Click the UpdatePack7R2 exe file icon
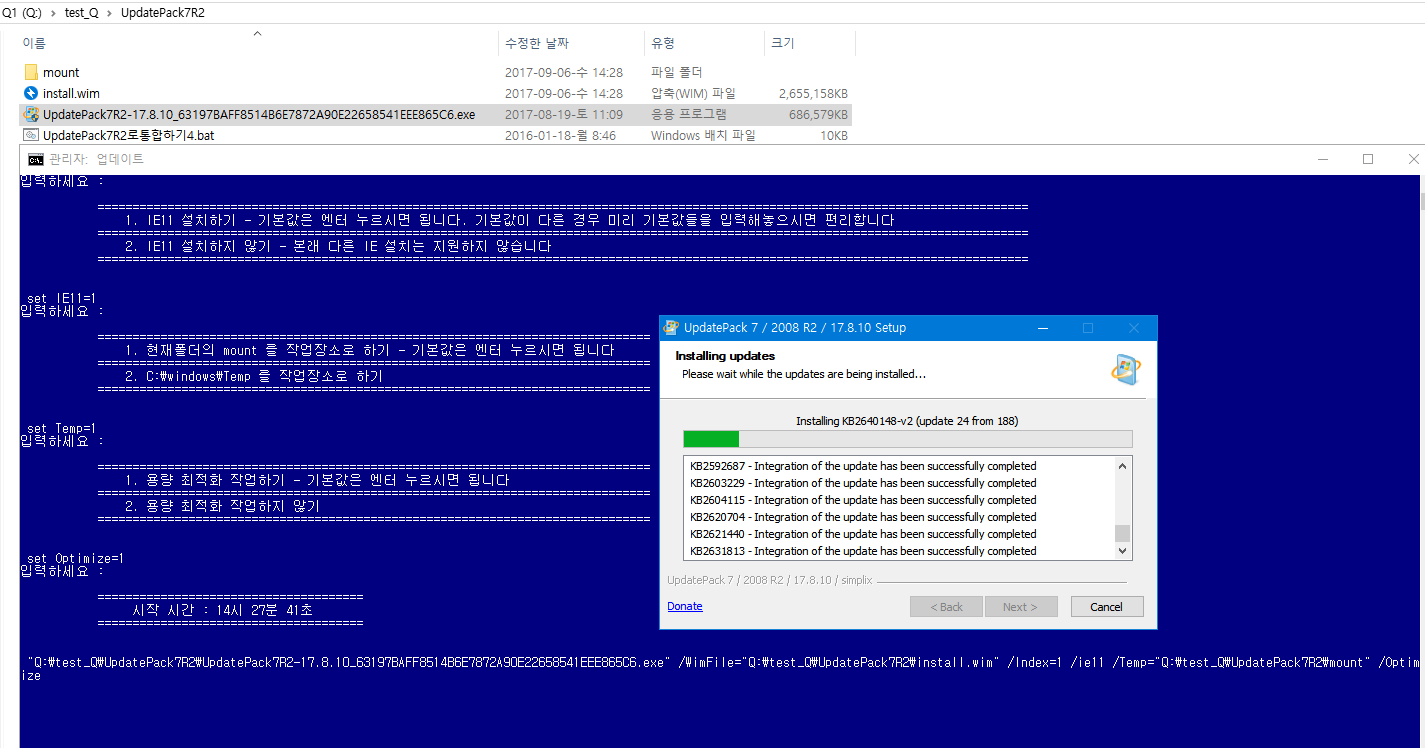1425x748 pixels. tap(31, 114)
